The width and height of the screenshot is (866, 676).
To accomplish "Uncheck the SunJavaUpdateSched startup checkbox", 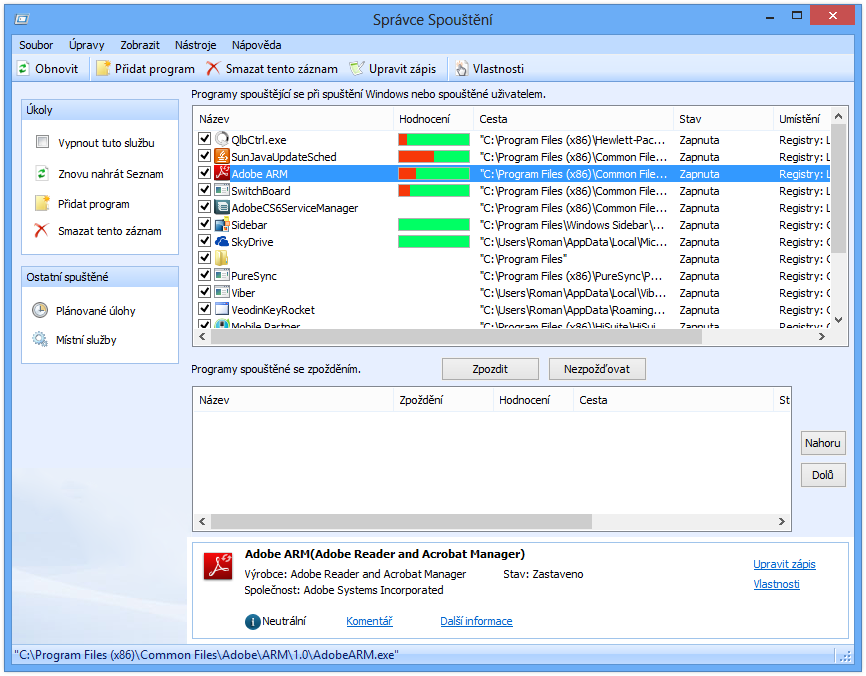I will coord(204,156).
